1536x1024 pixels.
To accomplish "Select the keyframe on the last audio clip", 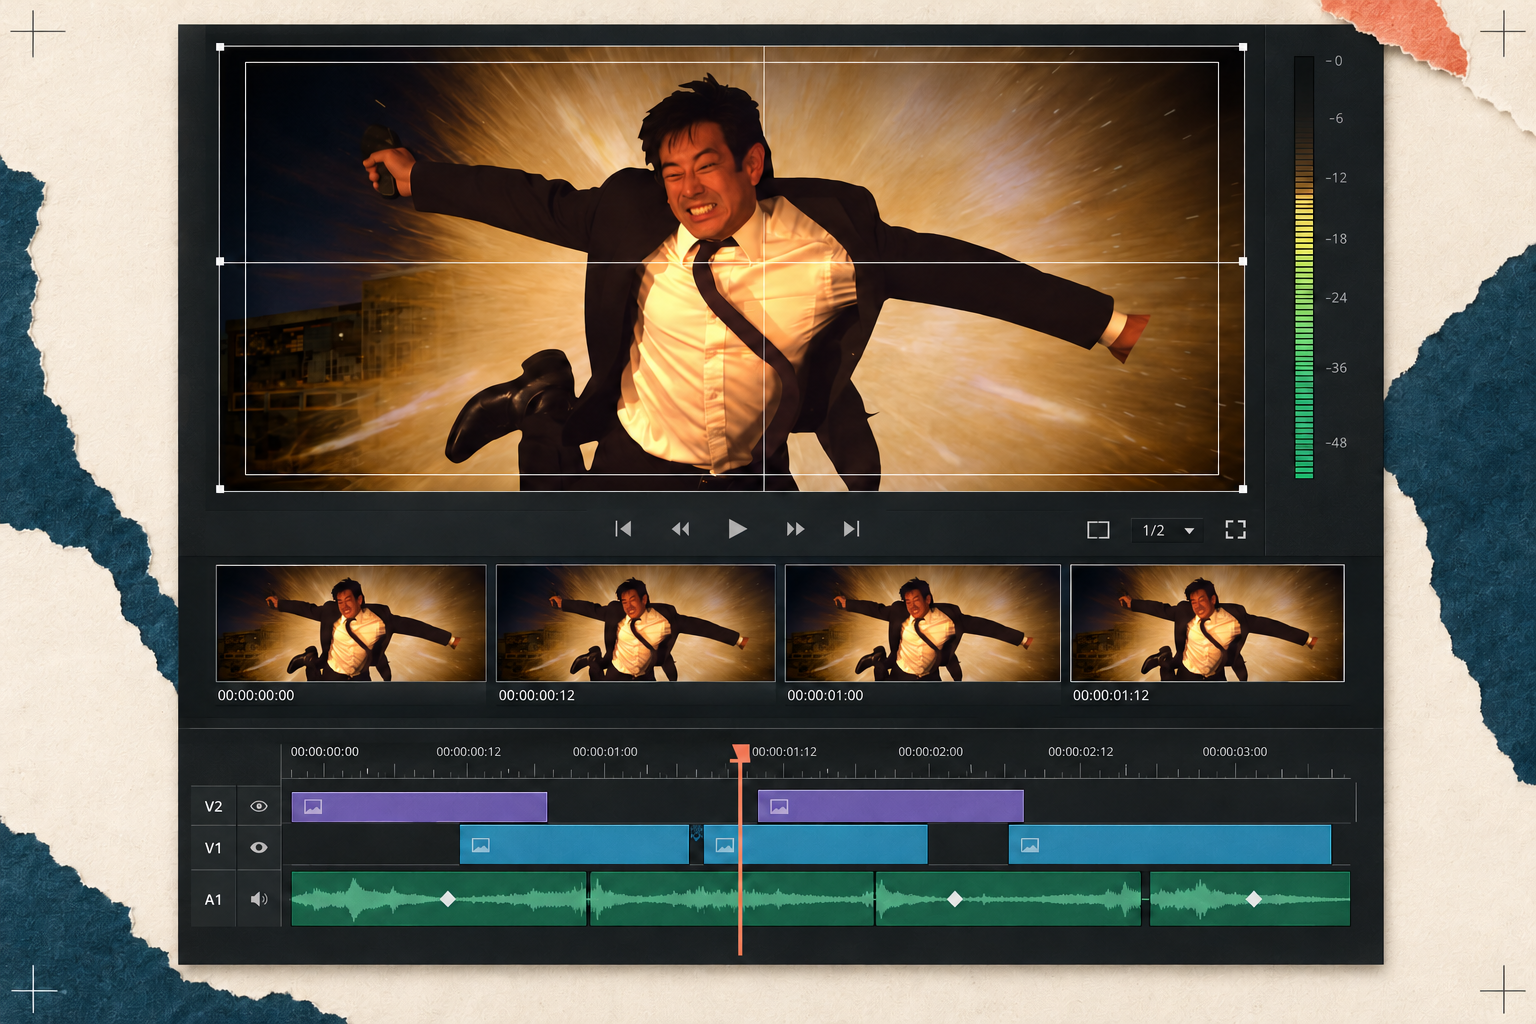I will click(x=1254, y=899).
